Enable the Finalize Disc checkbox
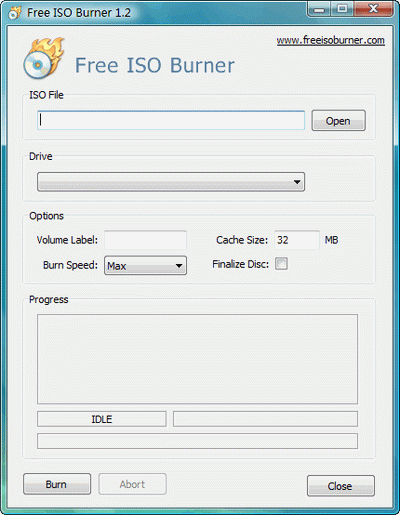The height and width of the screenshot is (515, 400). (281, 264)
